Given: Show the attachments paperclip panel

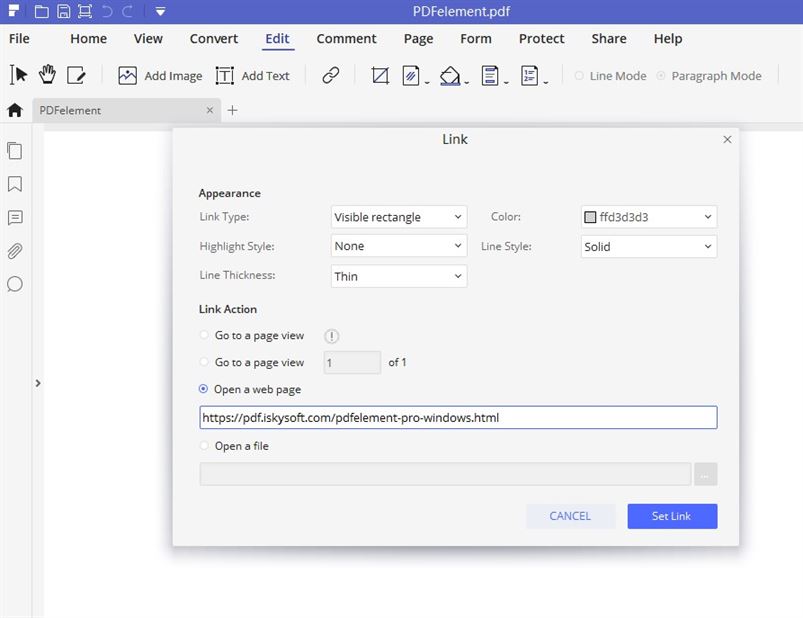Looking at the screenshot, I should pyautogui.click(x=15, y=251).
